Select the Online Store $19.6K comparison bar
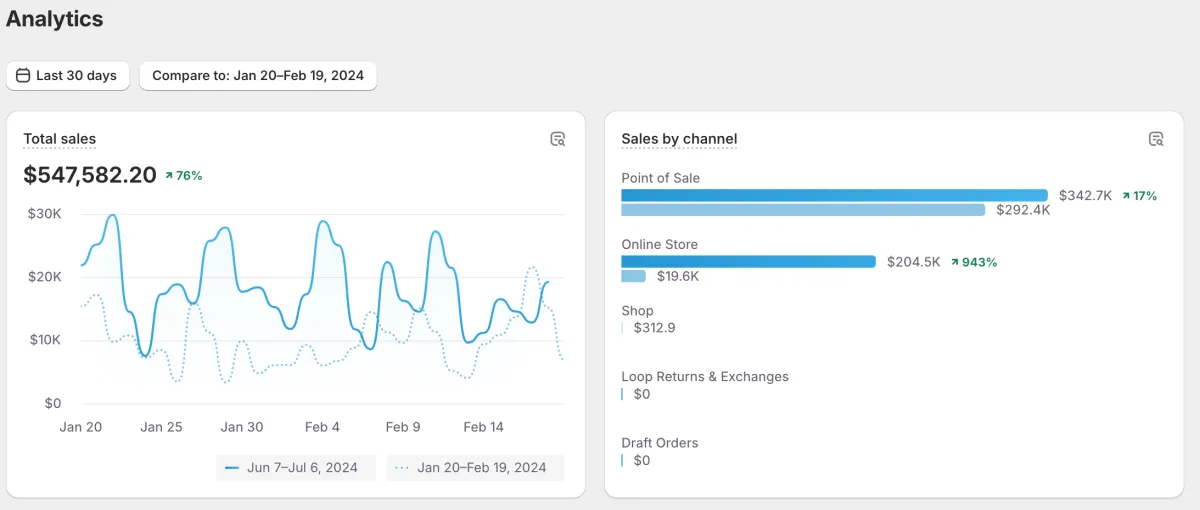1200x510 pixels. (634, 276)
